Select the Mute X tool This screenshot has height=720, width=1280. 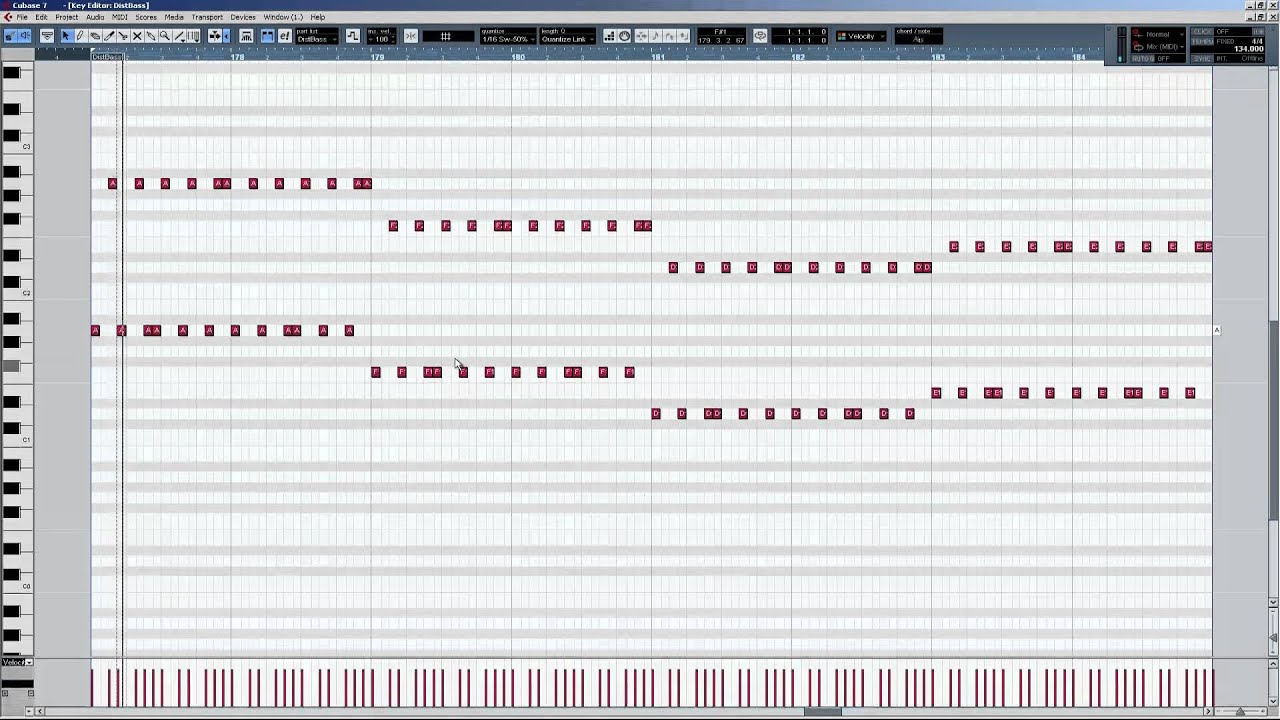click(x=137, y=36)
